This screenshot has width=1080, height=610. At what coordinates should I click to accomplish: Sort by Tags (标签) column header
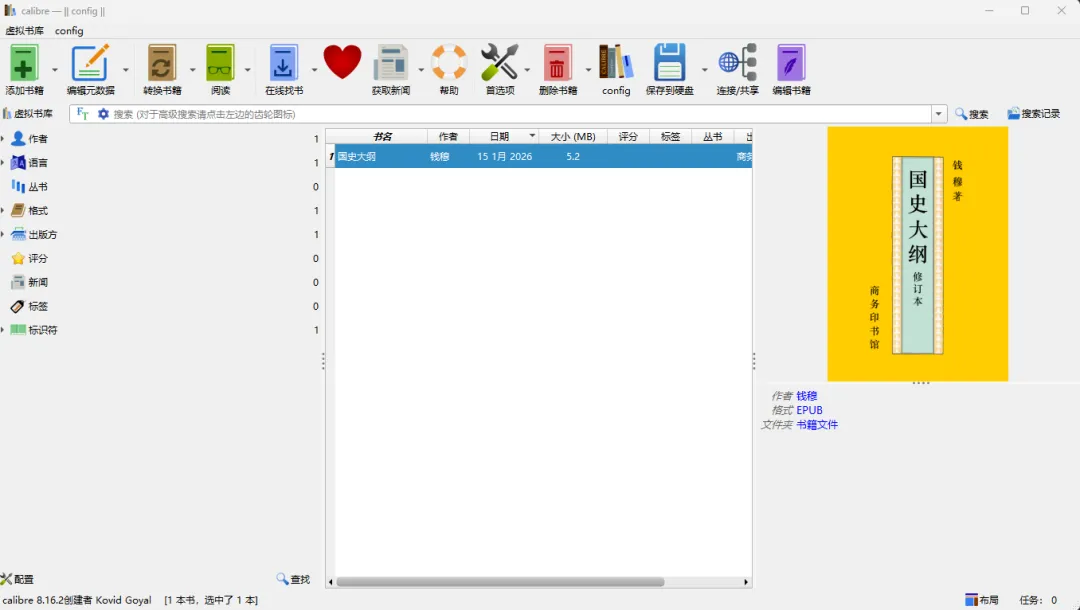[x=670, y=136]
